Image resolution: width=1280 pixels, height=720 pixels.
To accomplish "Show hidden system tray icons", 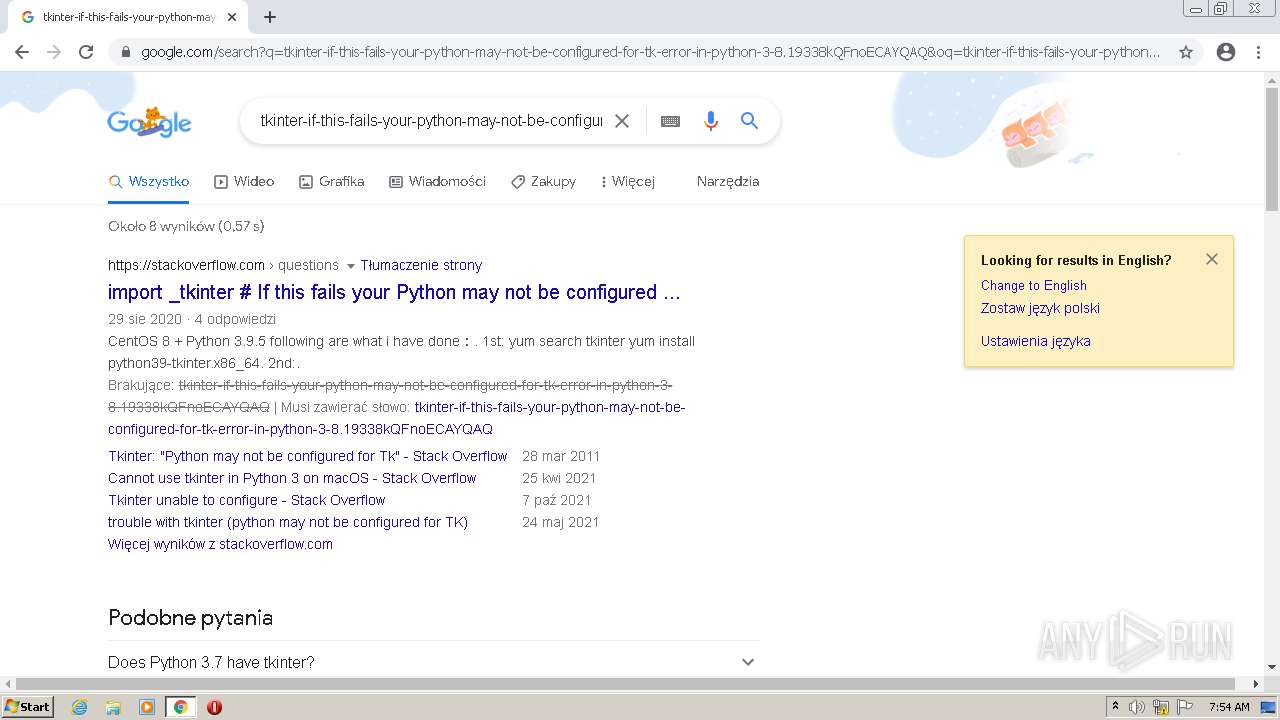I will click(1115, 707).
